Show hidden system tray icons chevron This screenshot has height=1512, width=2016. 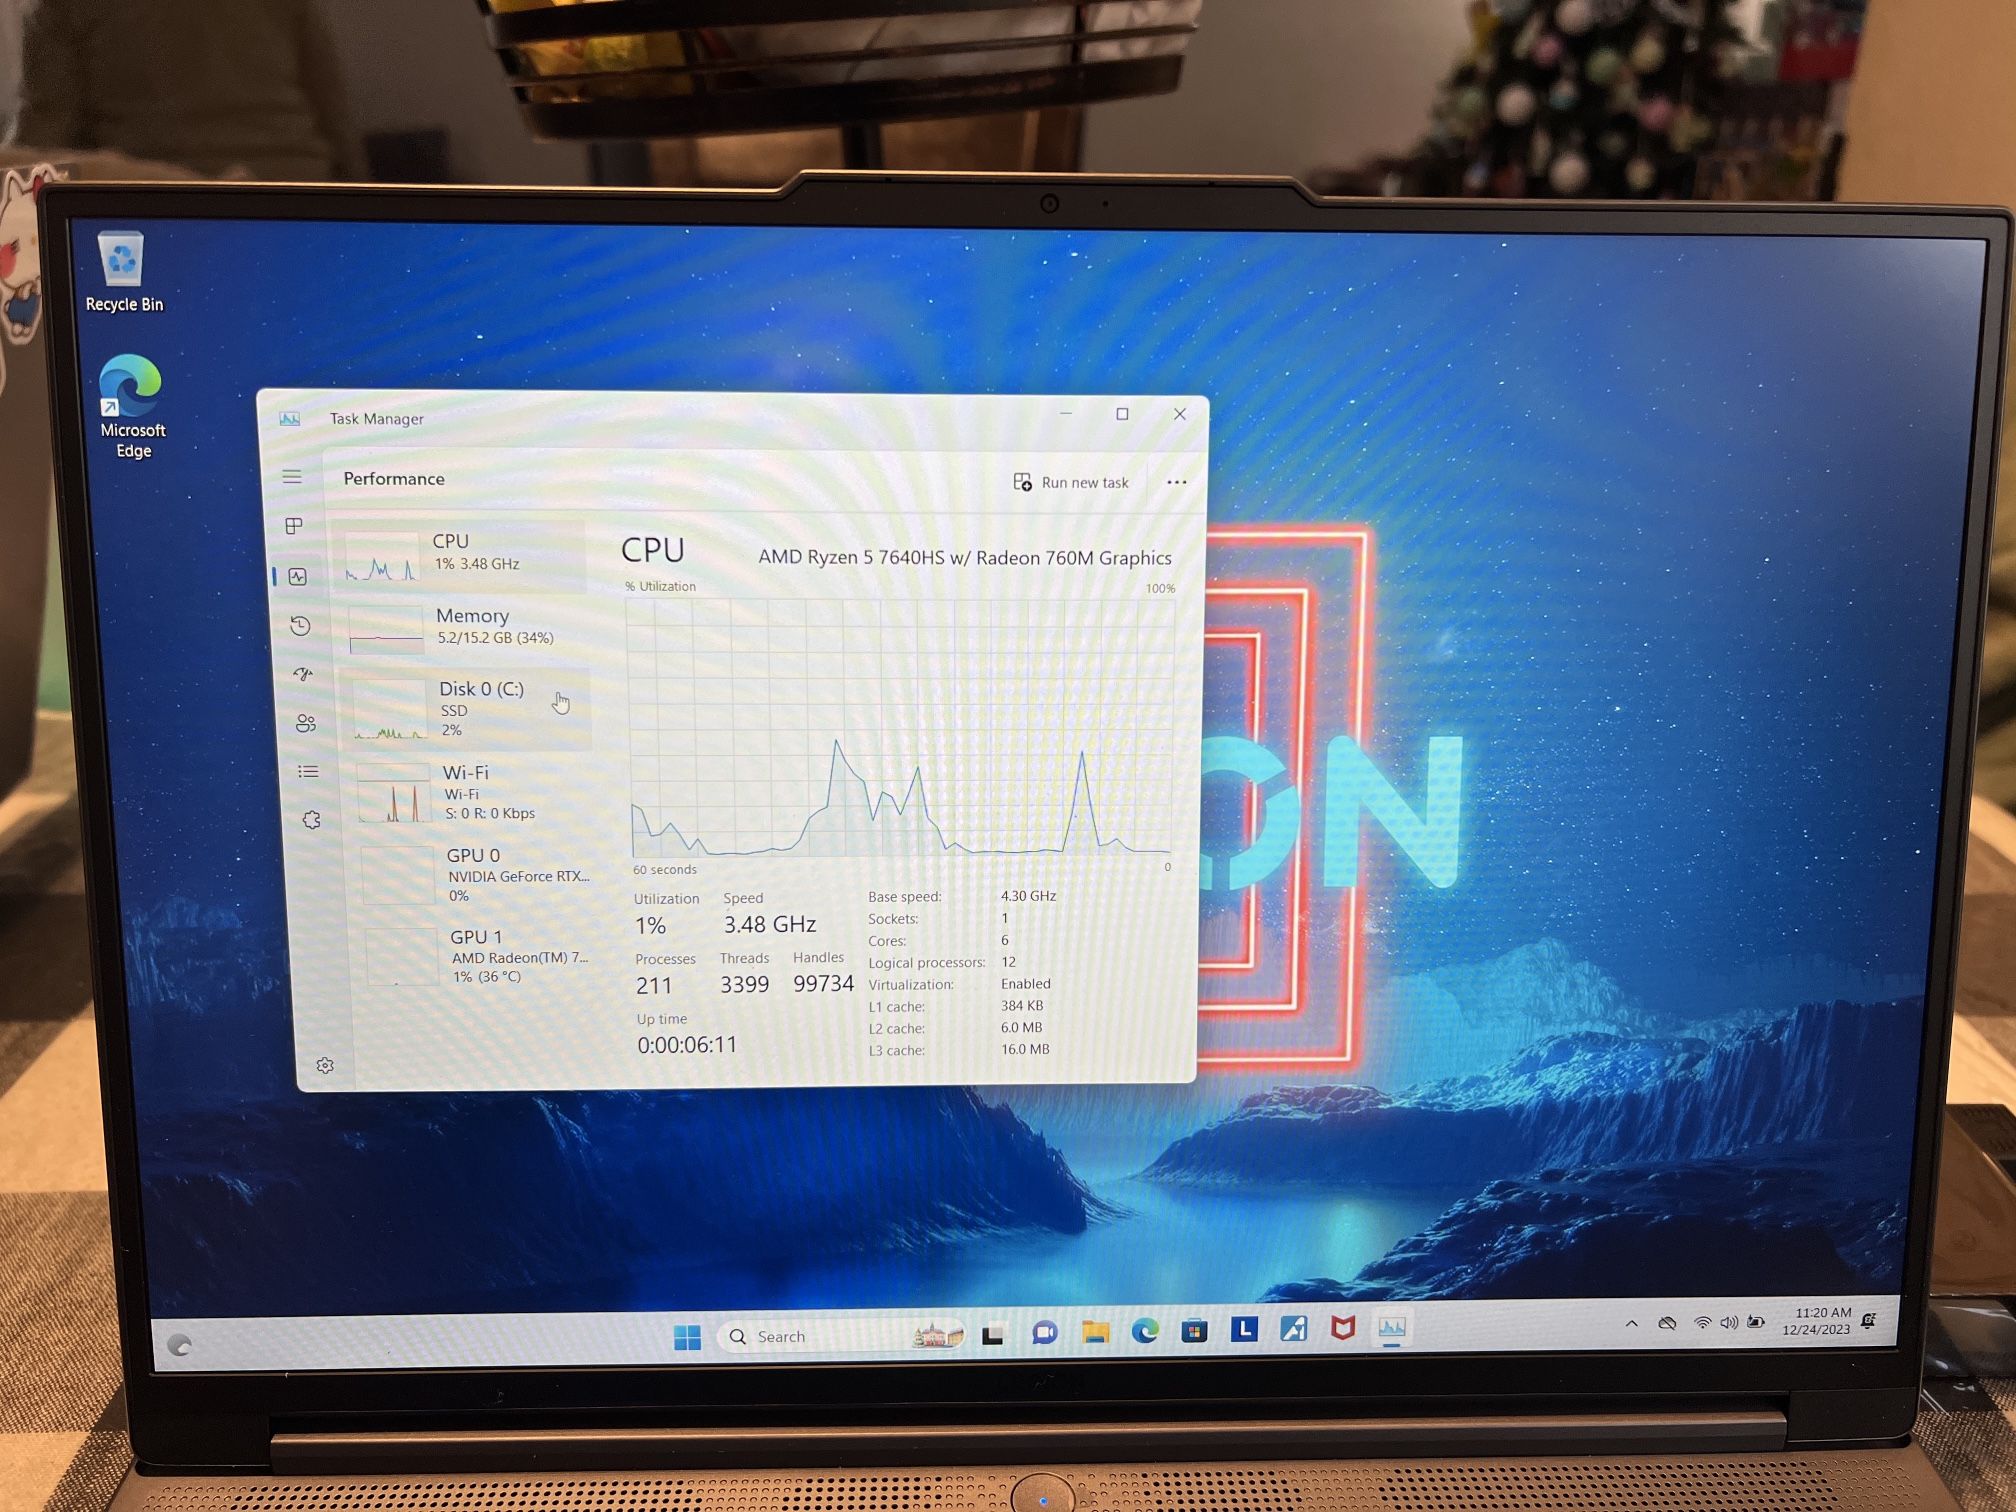(1632, 1323)
